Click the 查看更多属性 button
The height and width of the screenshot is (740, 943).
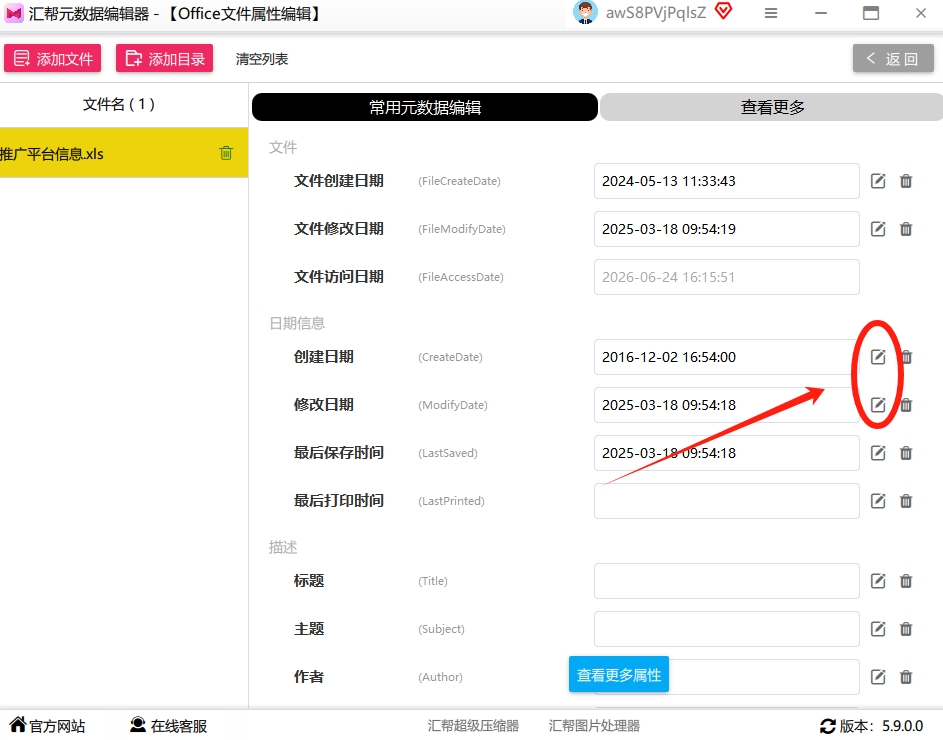click(619, 674)
